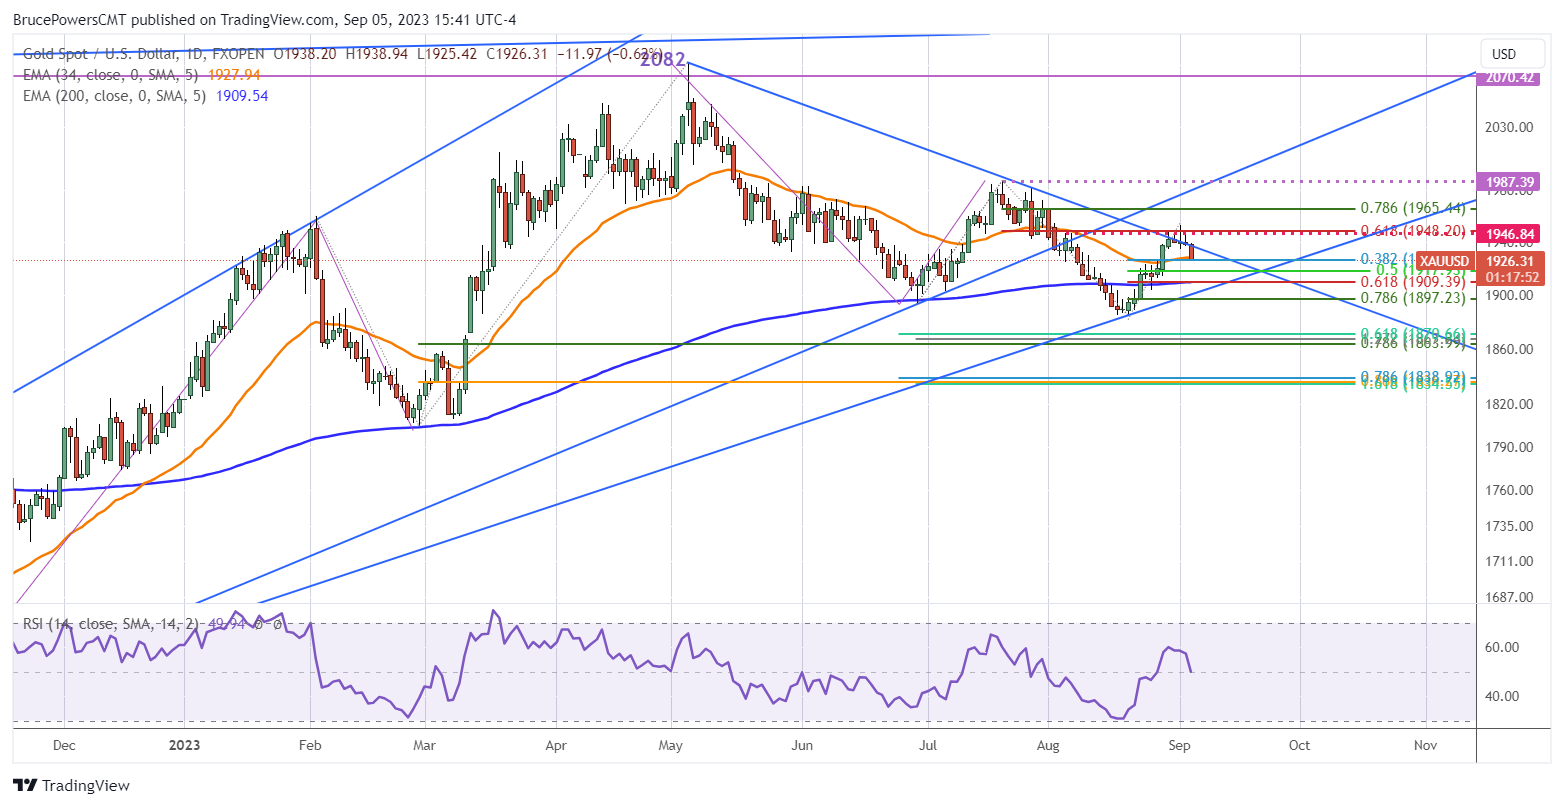Click the 0.786 (1897.23) Fibonacci level text
This screenshot has height=807, width=1564.
(x=1411, y=298)
